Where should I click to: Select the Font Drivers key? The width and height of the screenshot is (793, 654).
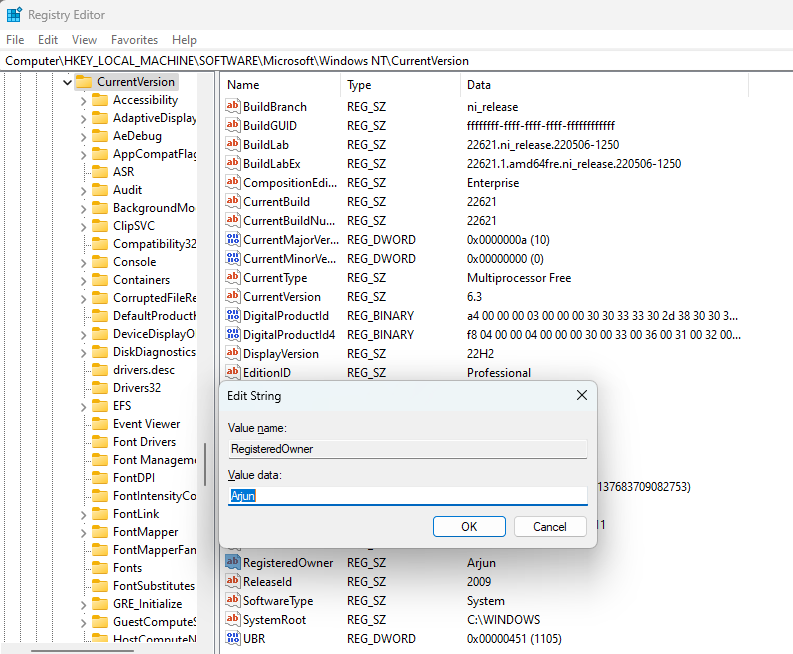coord(144,442)
